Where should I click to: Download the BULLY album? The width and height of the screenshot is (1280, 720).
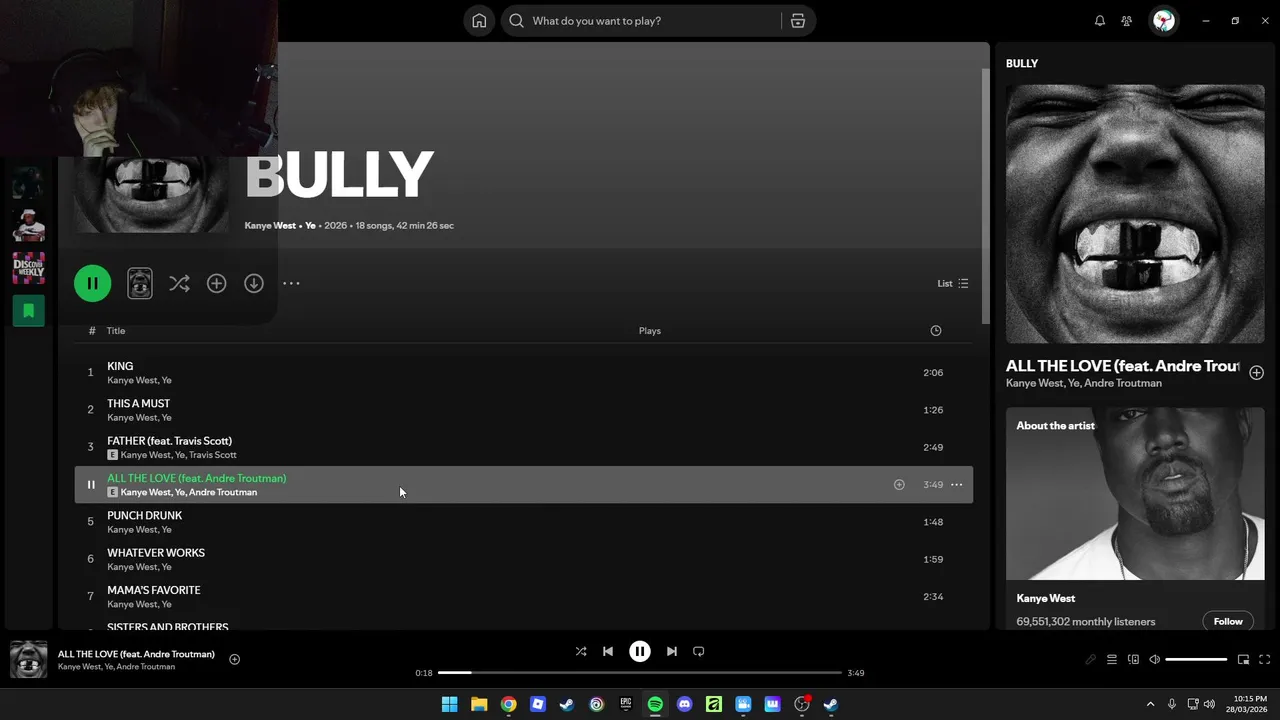click(254, 284)
